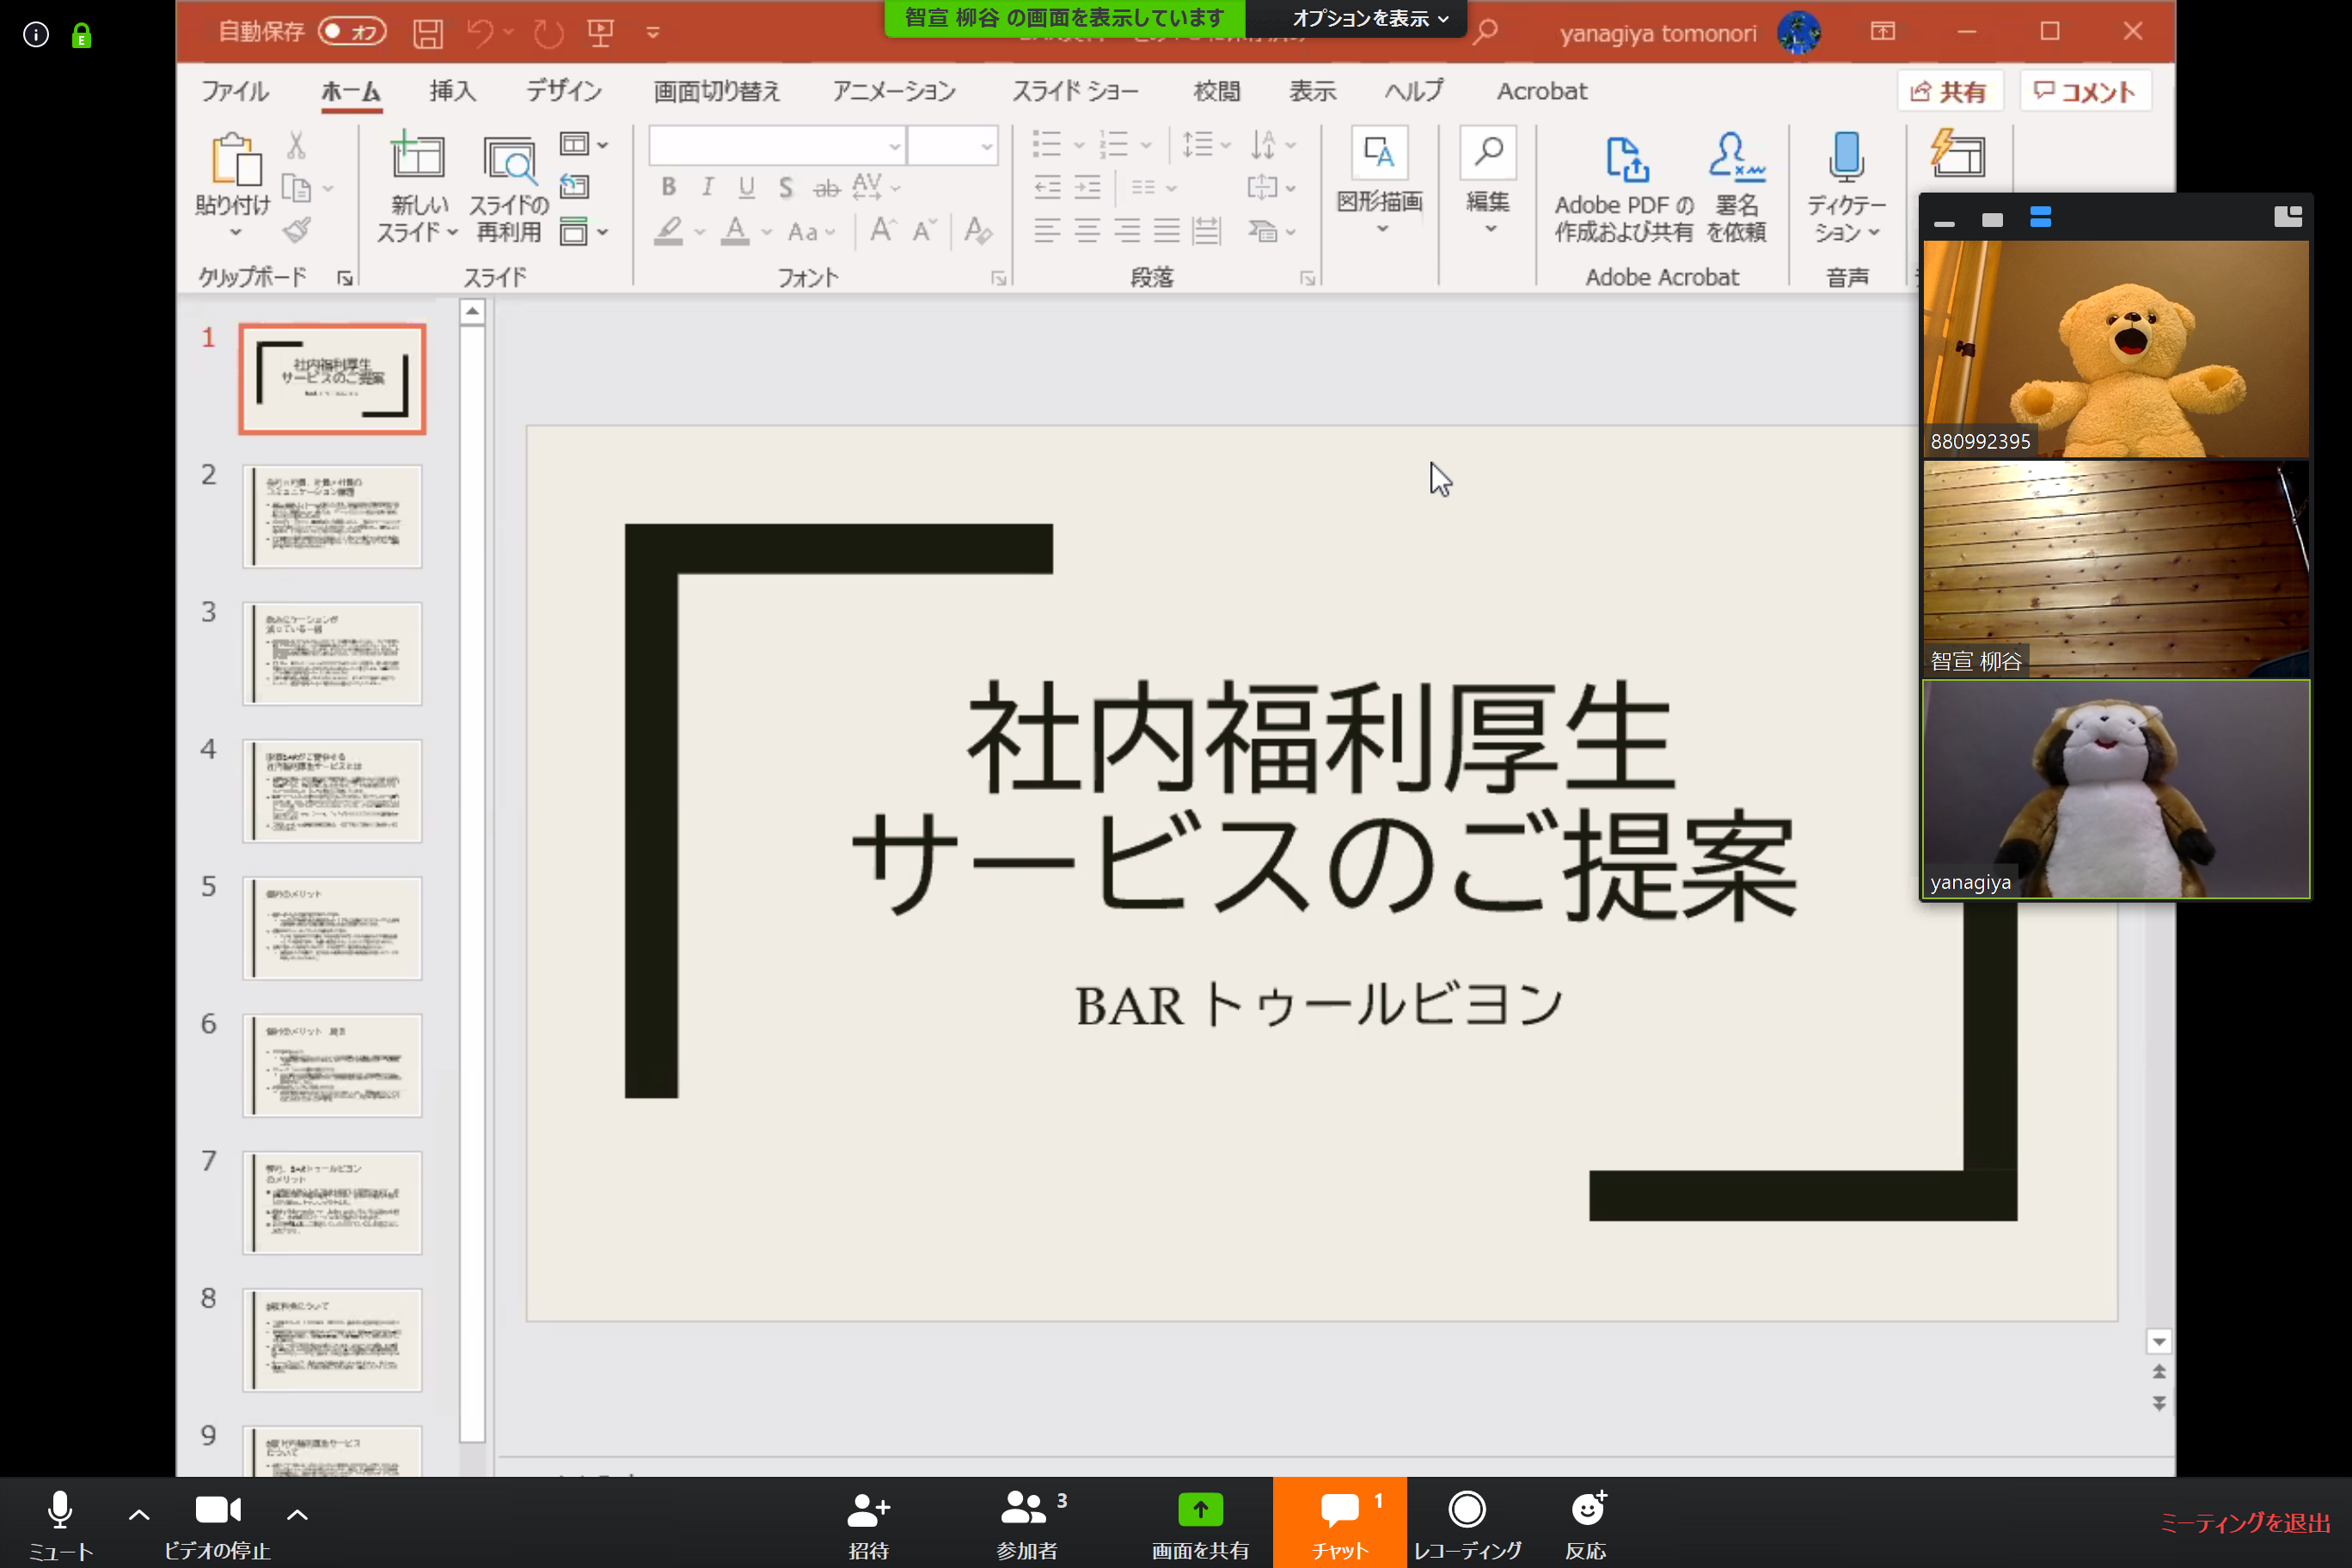Click green encryption lock icon
The width and height of the screenshot is (2352, 1568).
pyautogui.click(x=82, y=36)
